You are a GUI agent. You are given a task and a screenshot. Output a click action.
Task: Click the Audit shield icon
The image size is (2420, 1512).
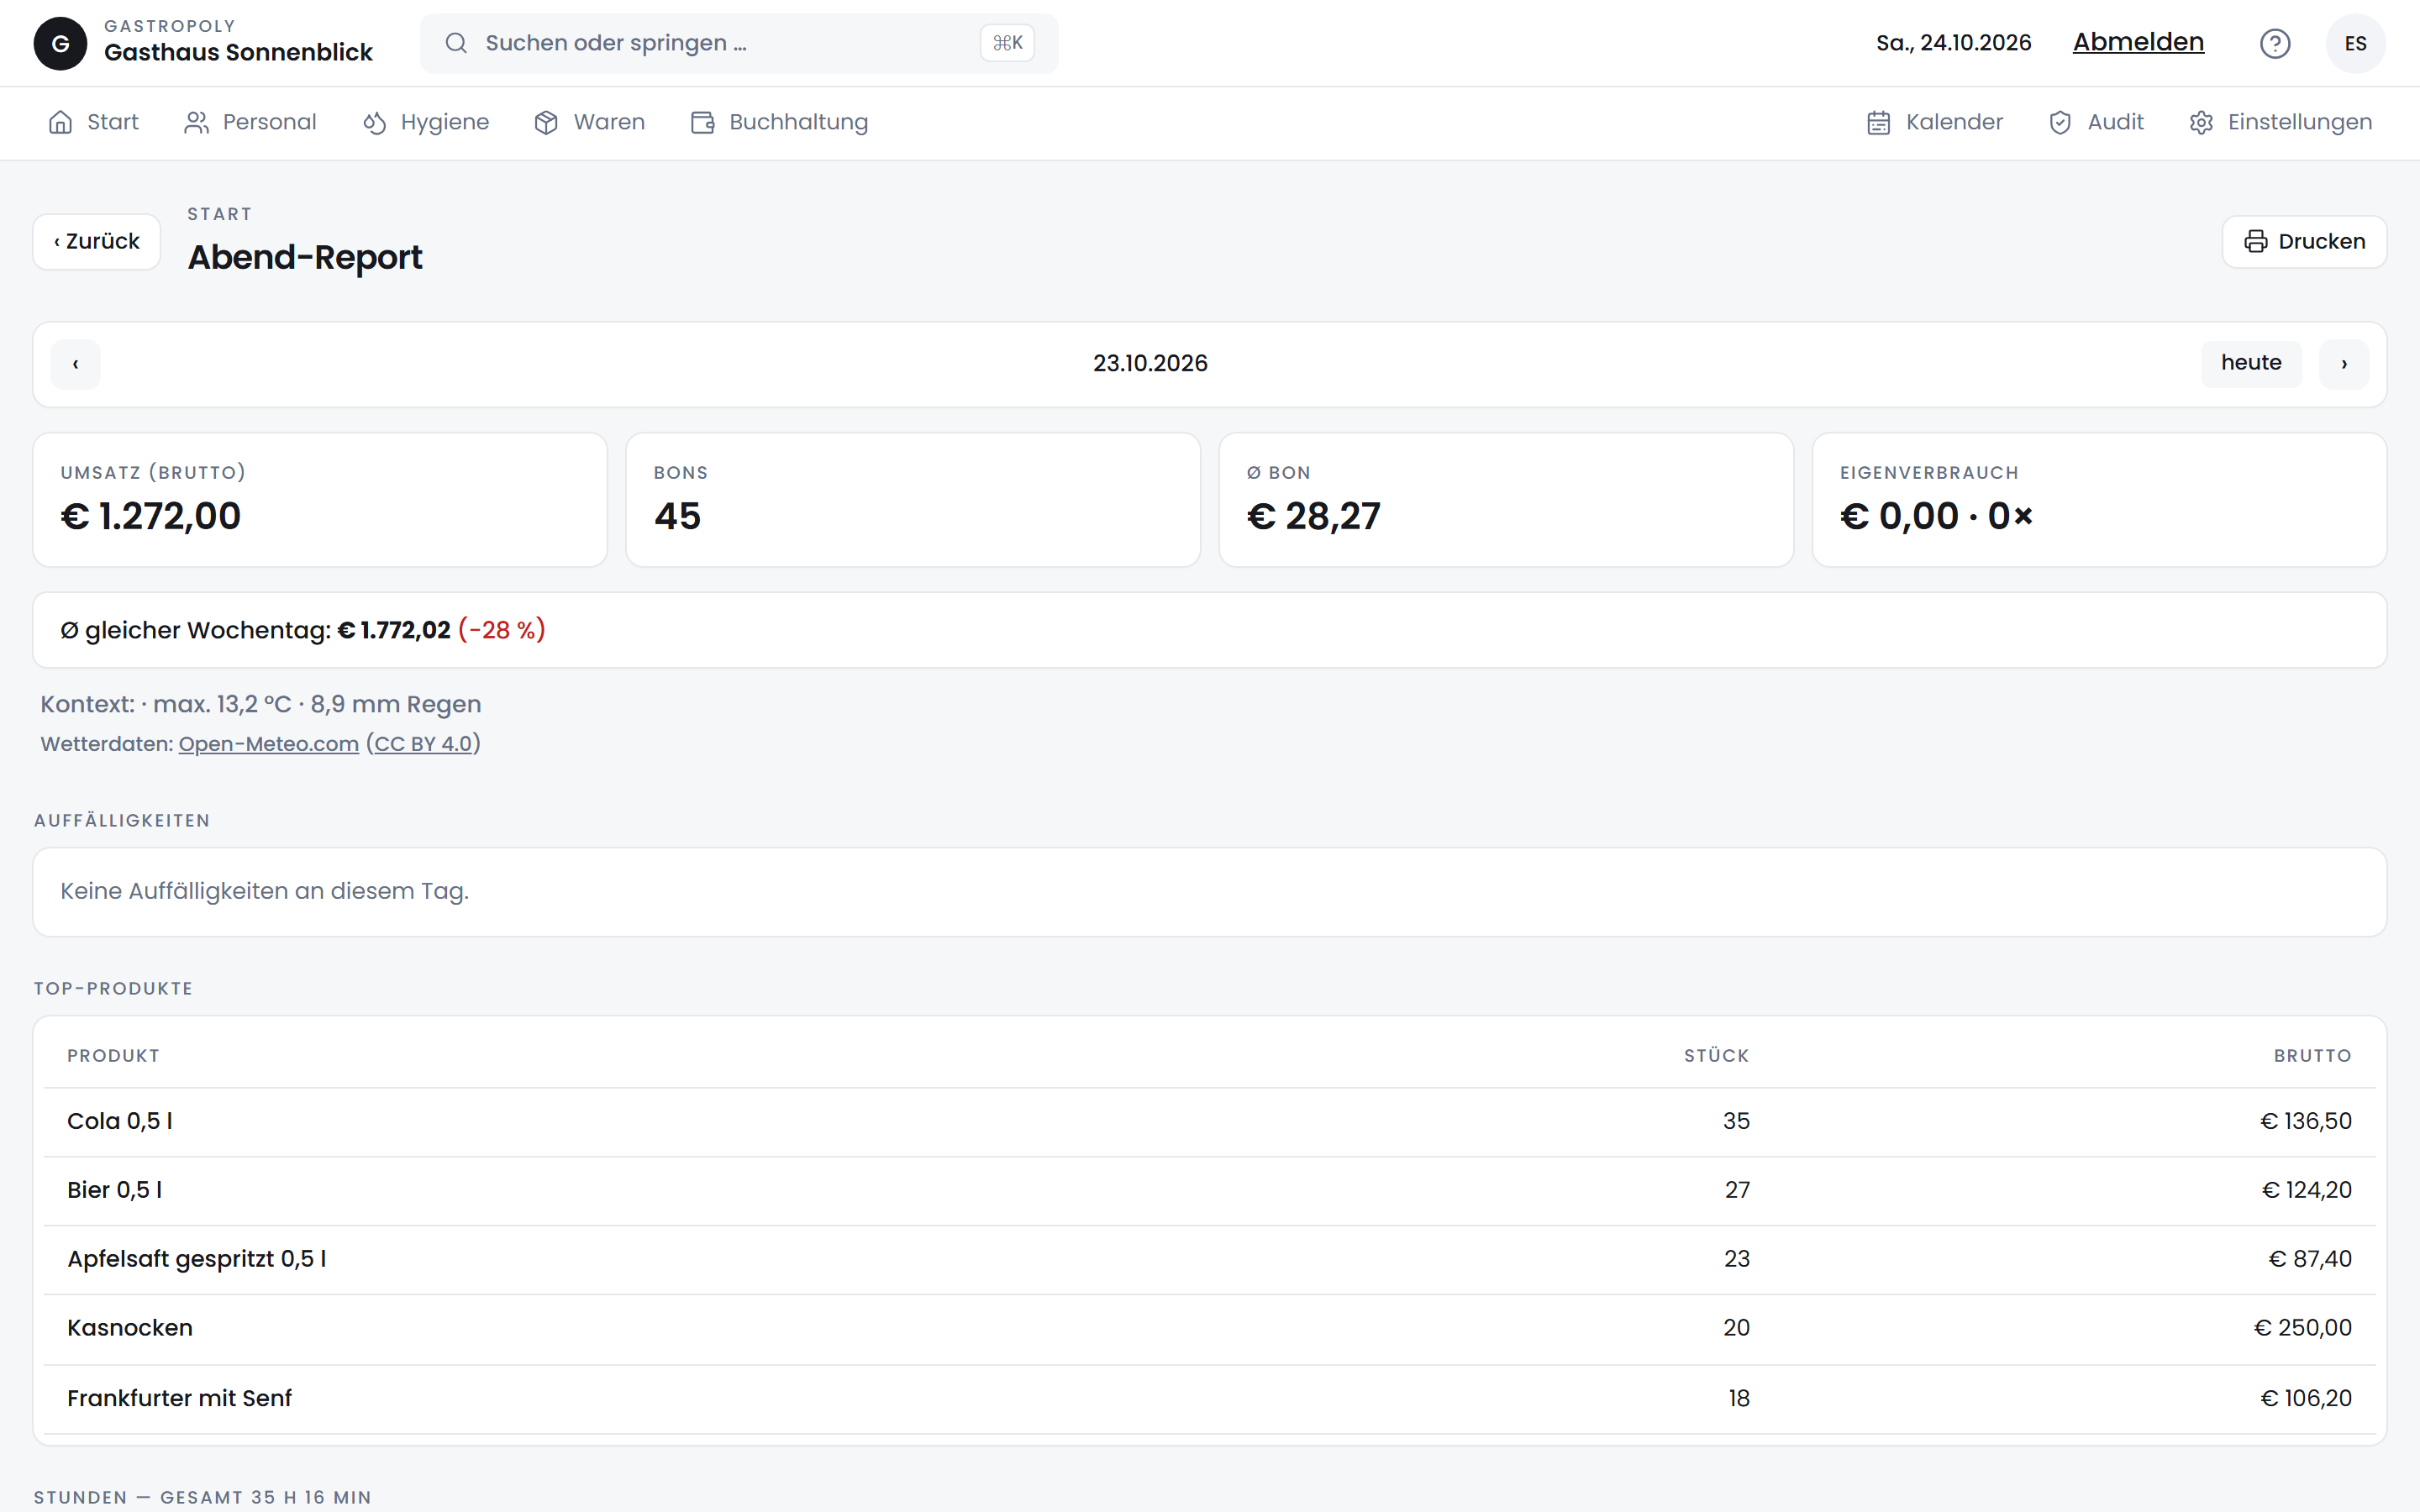point(2060,122)
